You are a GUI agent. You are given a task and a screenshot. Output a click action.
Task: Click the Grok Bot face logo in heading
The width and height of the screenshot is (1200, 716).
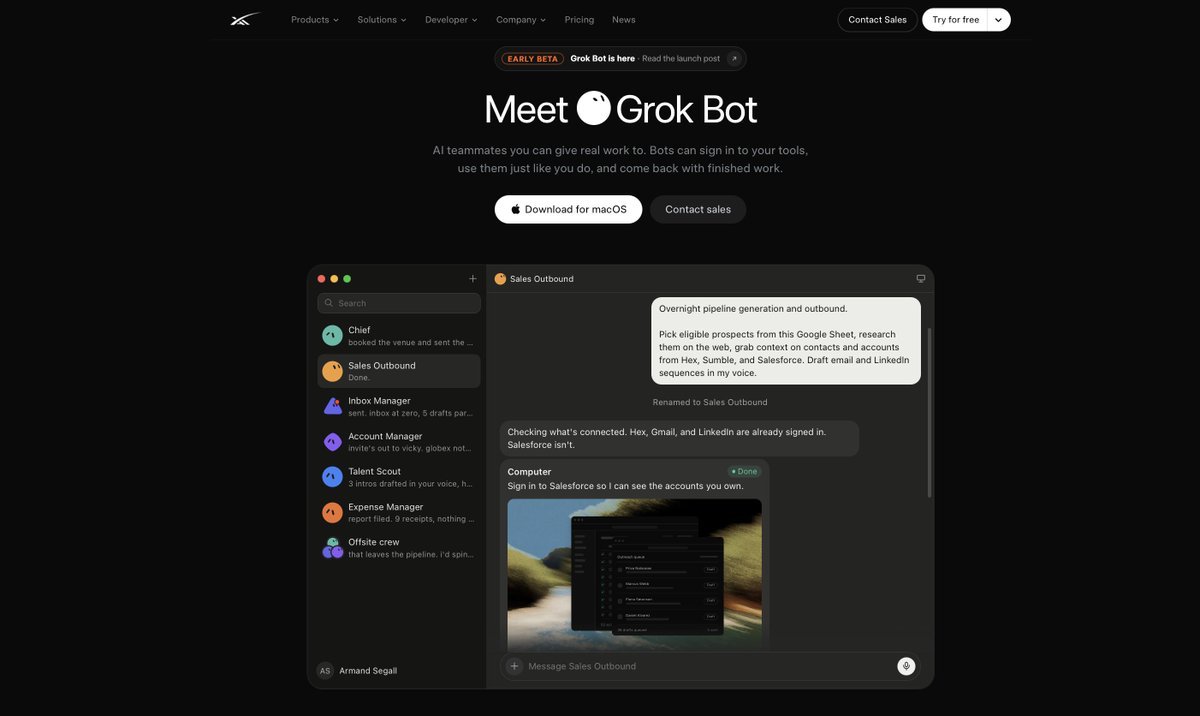[593, 108]
